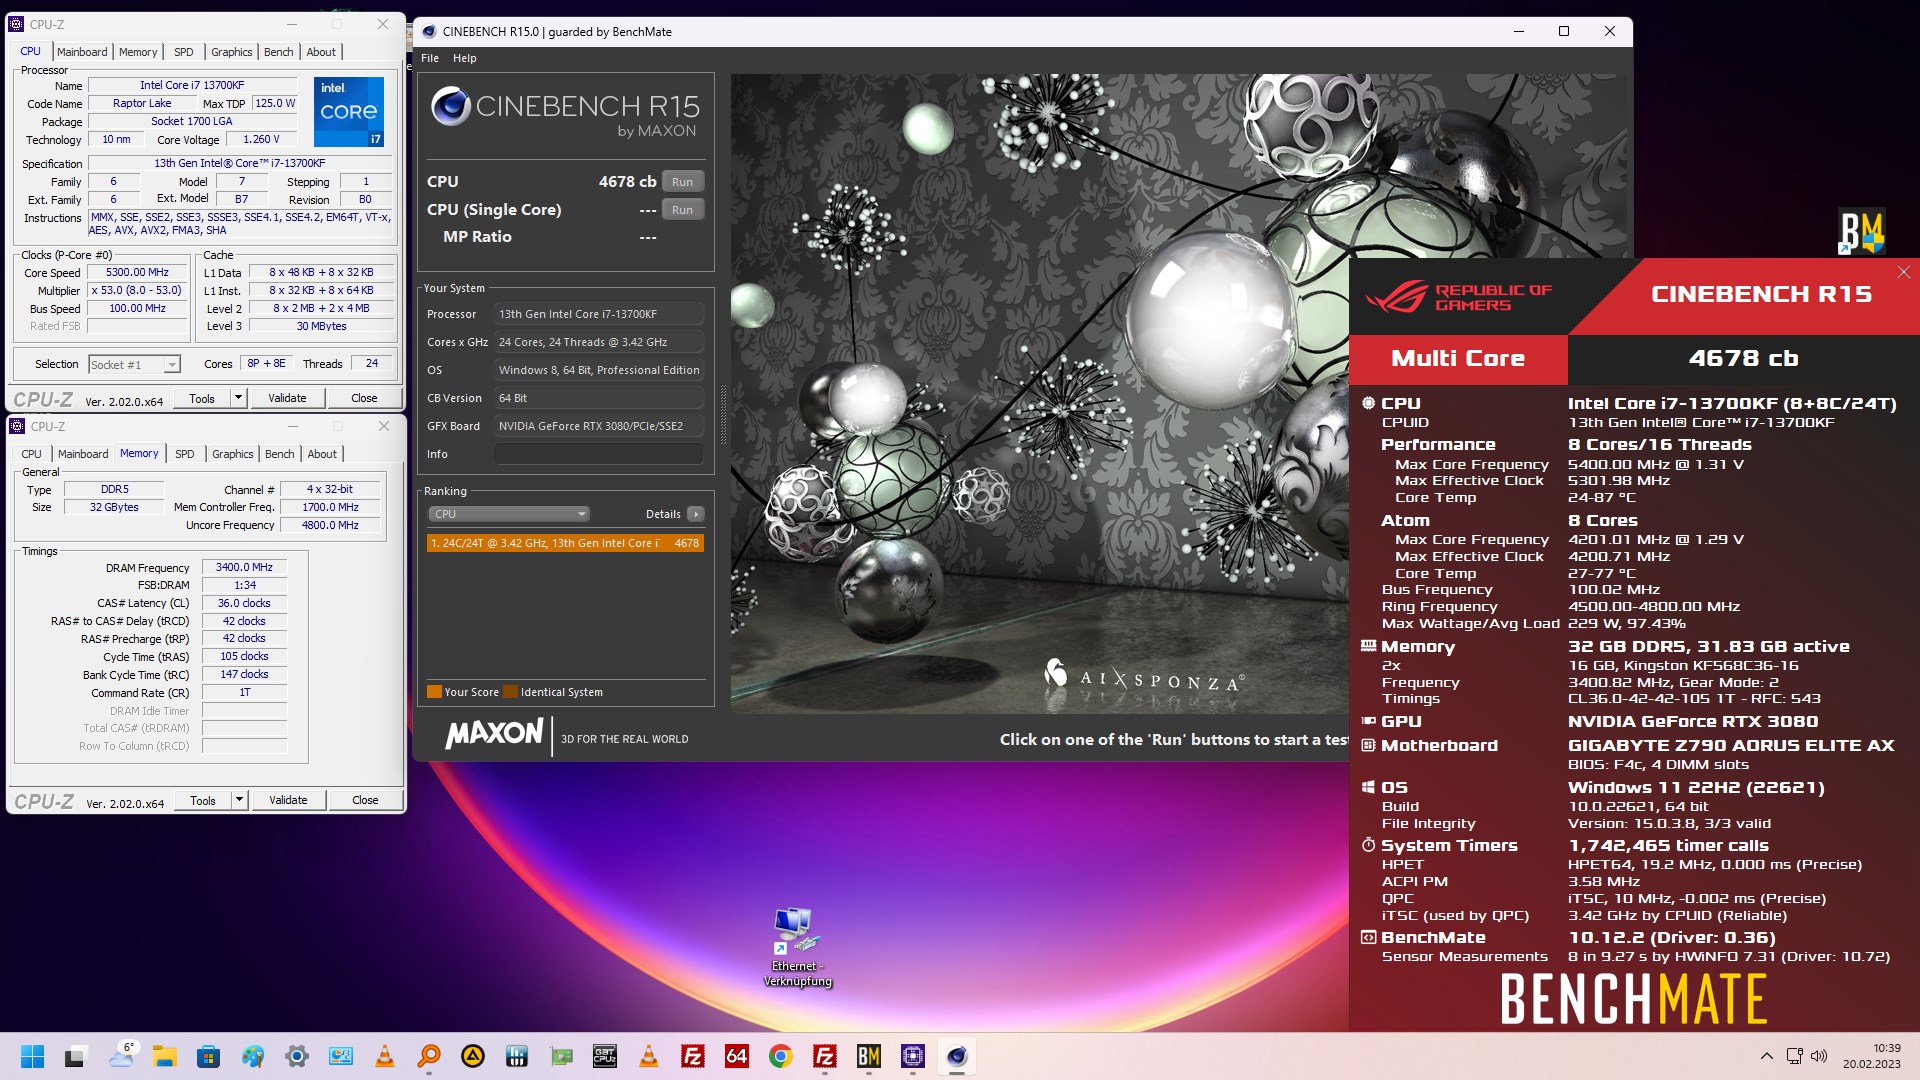Open the AIMP yellow triangle taskbar icon
This screenshot has height=1080, width=1920.
(x=473, y=1056)
